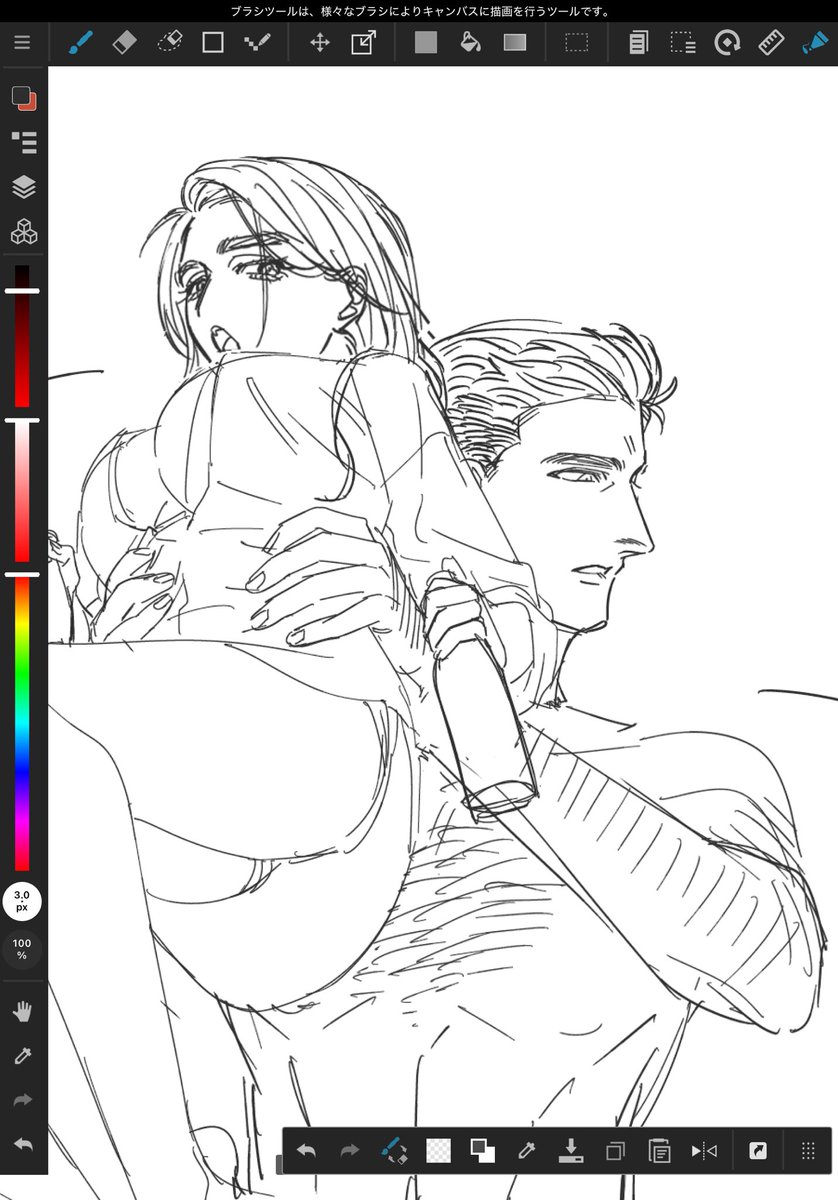
Task: Select the Eraser tool in top toolbar
Action: point(124,43)
